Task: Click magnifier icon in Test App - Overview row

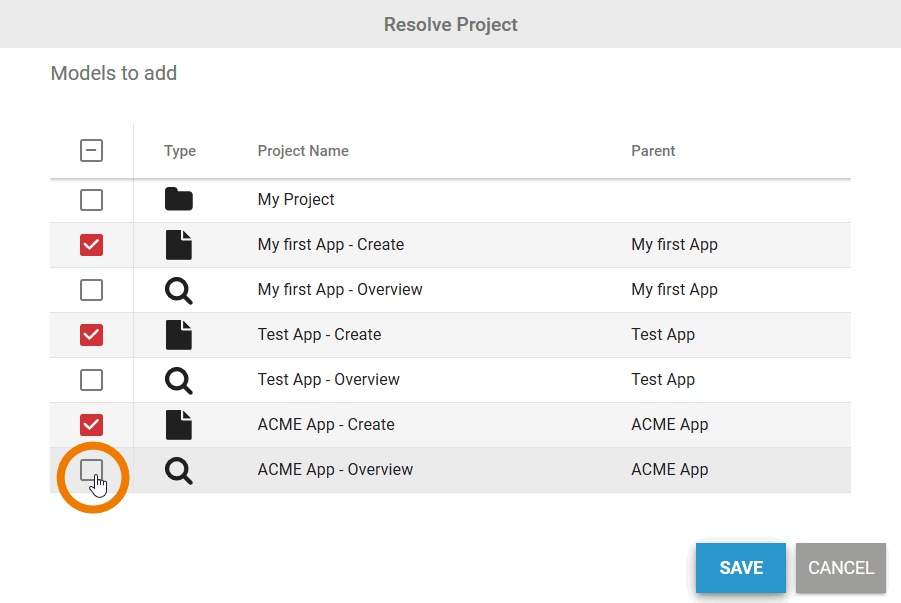Action: click(x=179, y=380)
